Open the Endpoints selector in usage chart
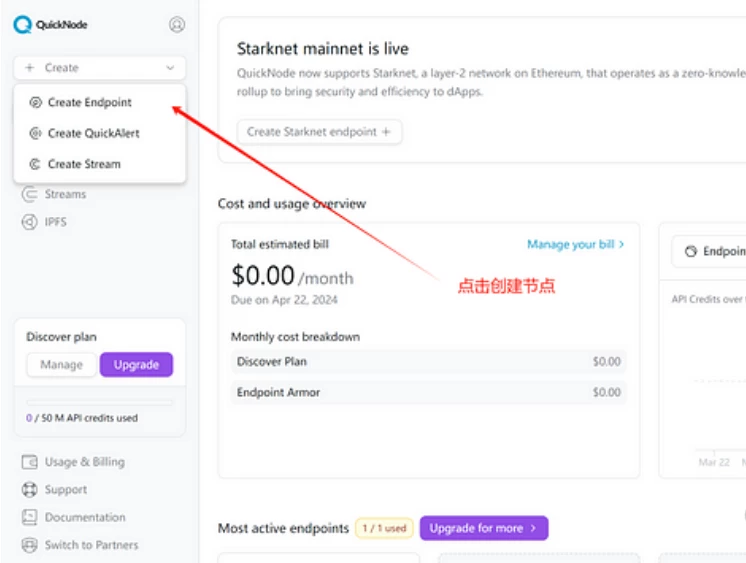 (x=710, y=252)
